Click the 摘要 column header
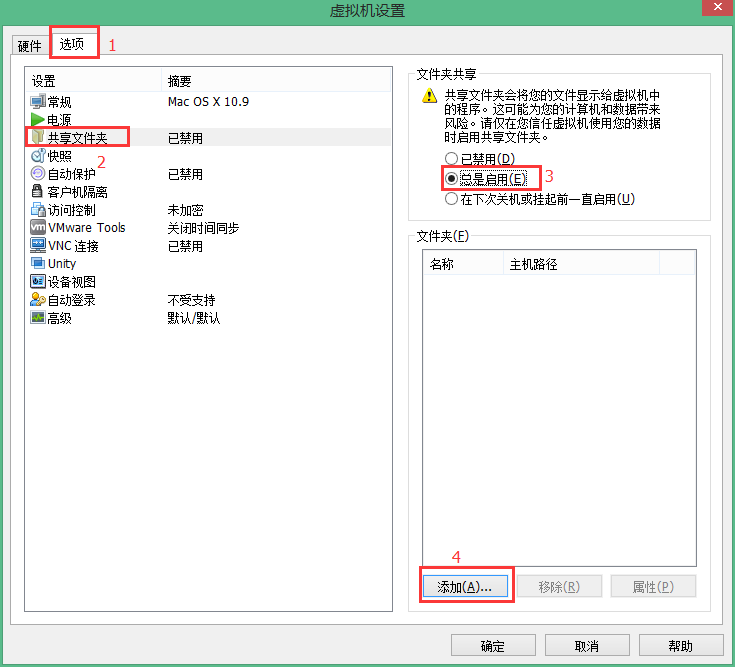735x667 pixels. 276,81
